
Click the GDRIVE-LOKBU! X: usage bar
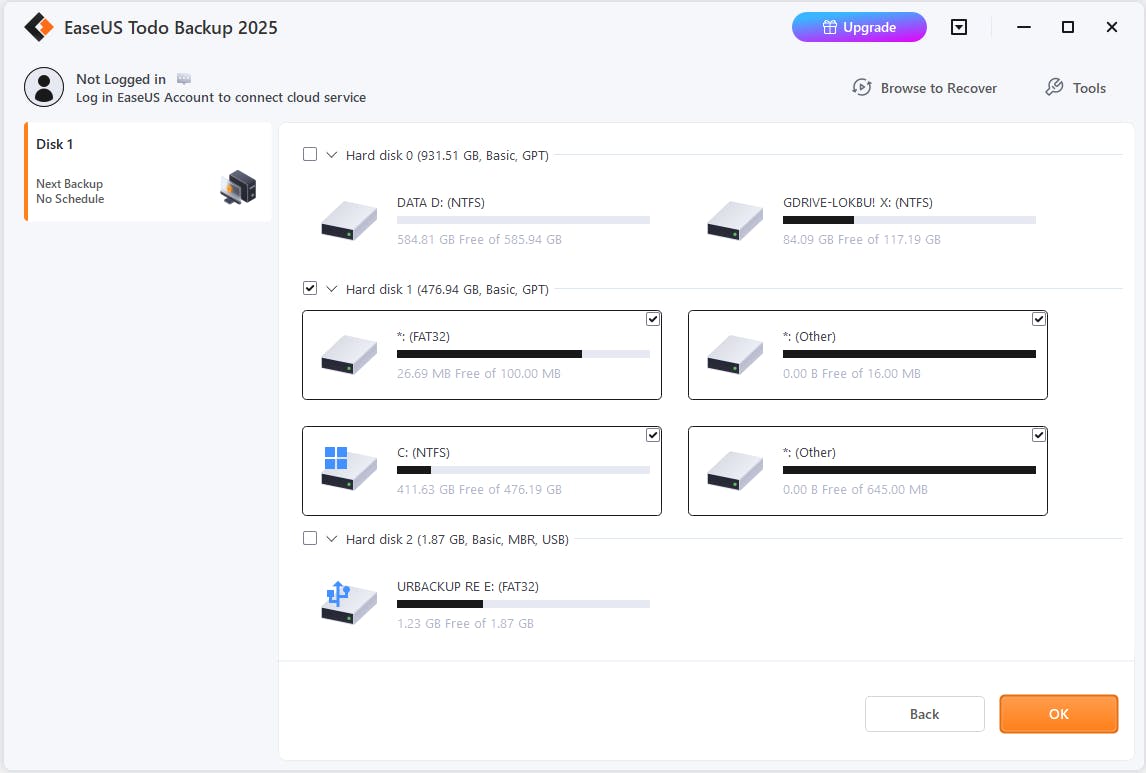[909, 220]
